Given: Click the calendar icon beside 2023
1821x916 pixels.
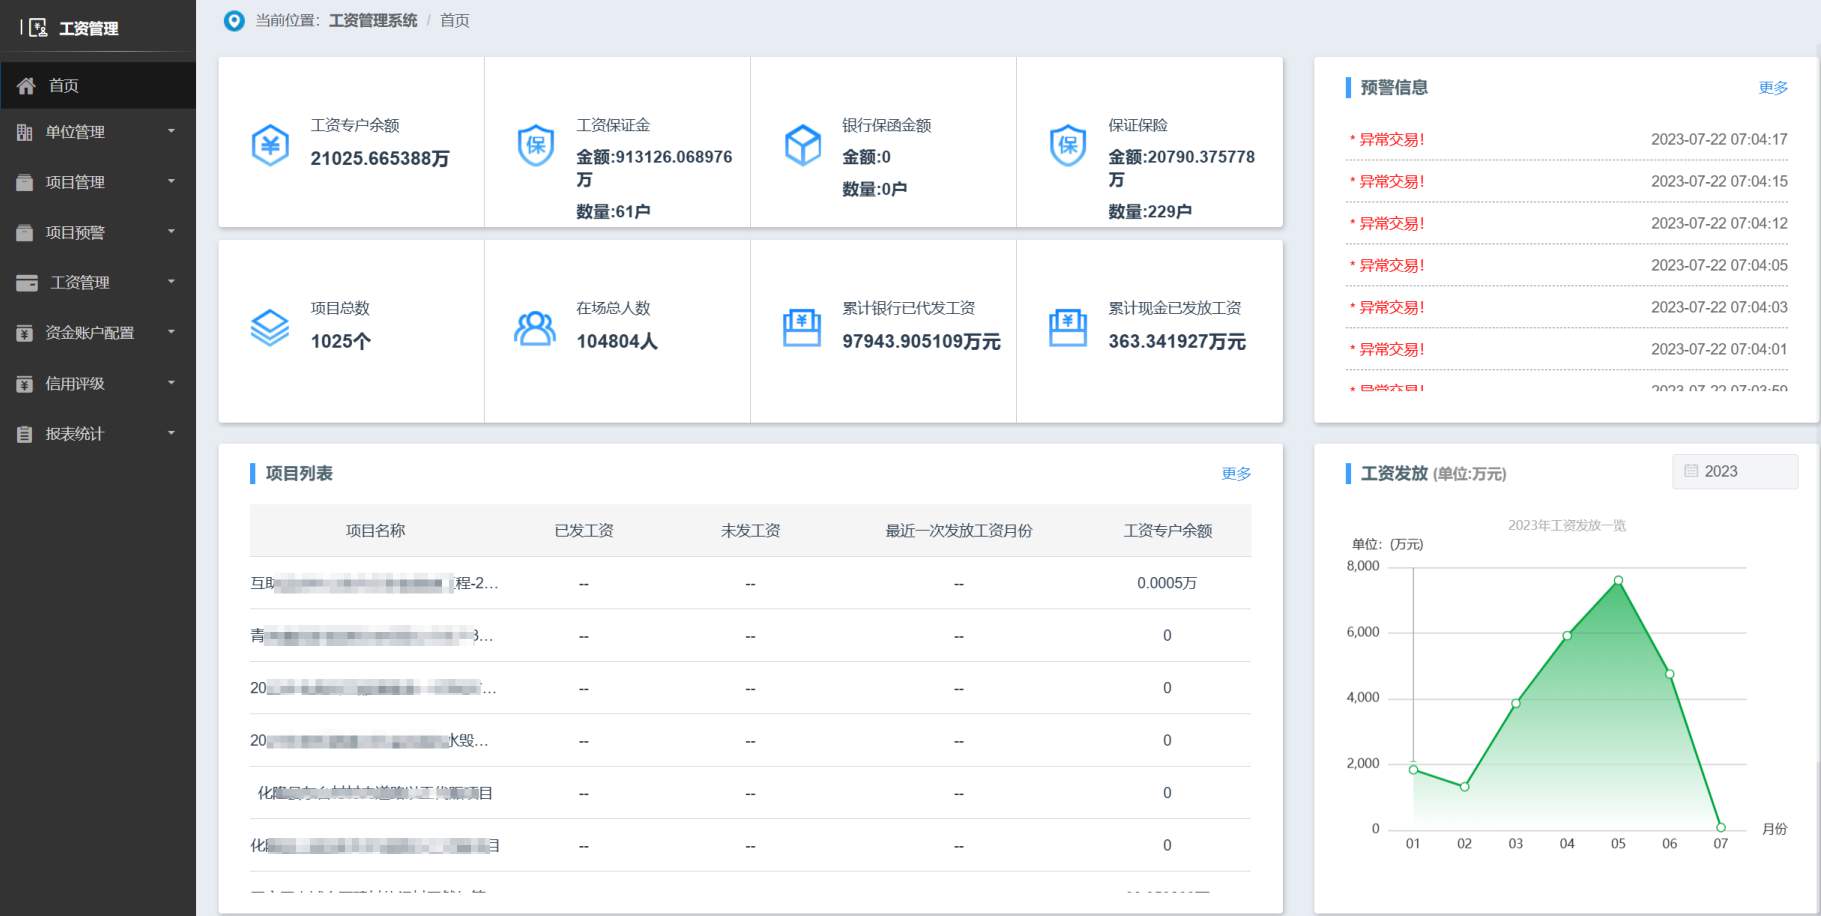Looking at the screenshot, I should coord(1691,470).
